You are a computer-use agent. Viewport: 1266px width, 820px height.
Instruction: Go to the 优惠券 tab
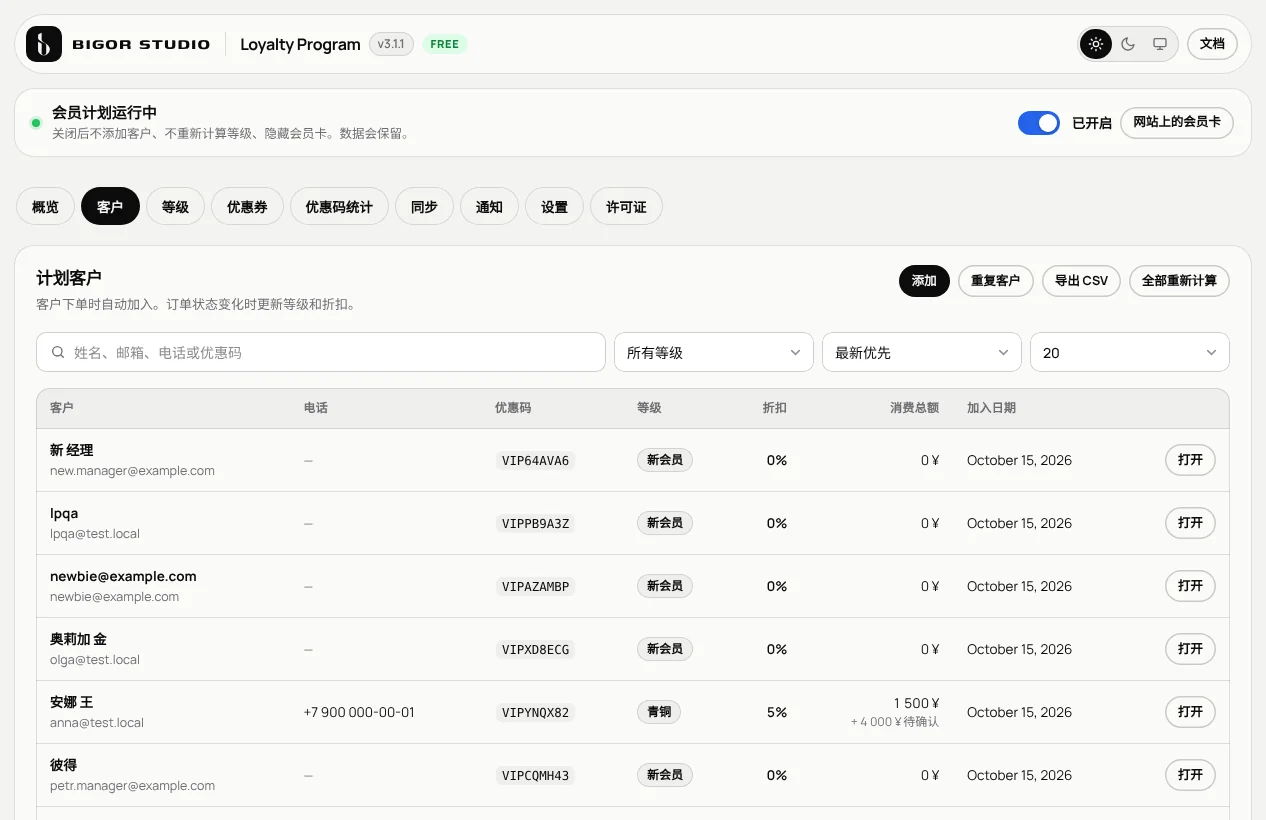[247, 207]
